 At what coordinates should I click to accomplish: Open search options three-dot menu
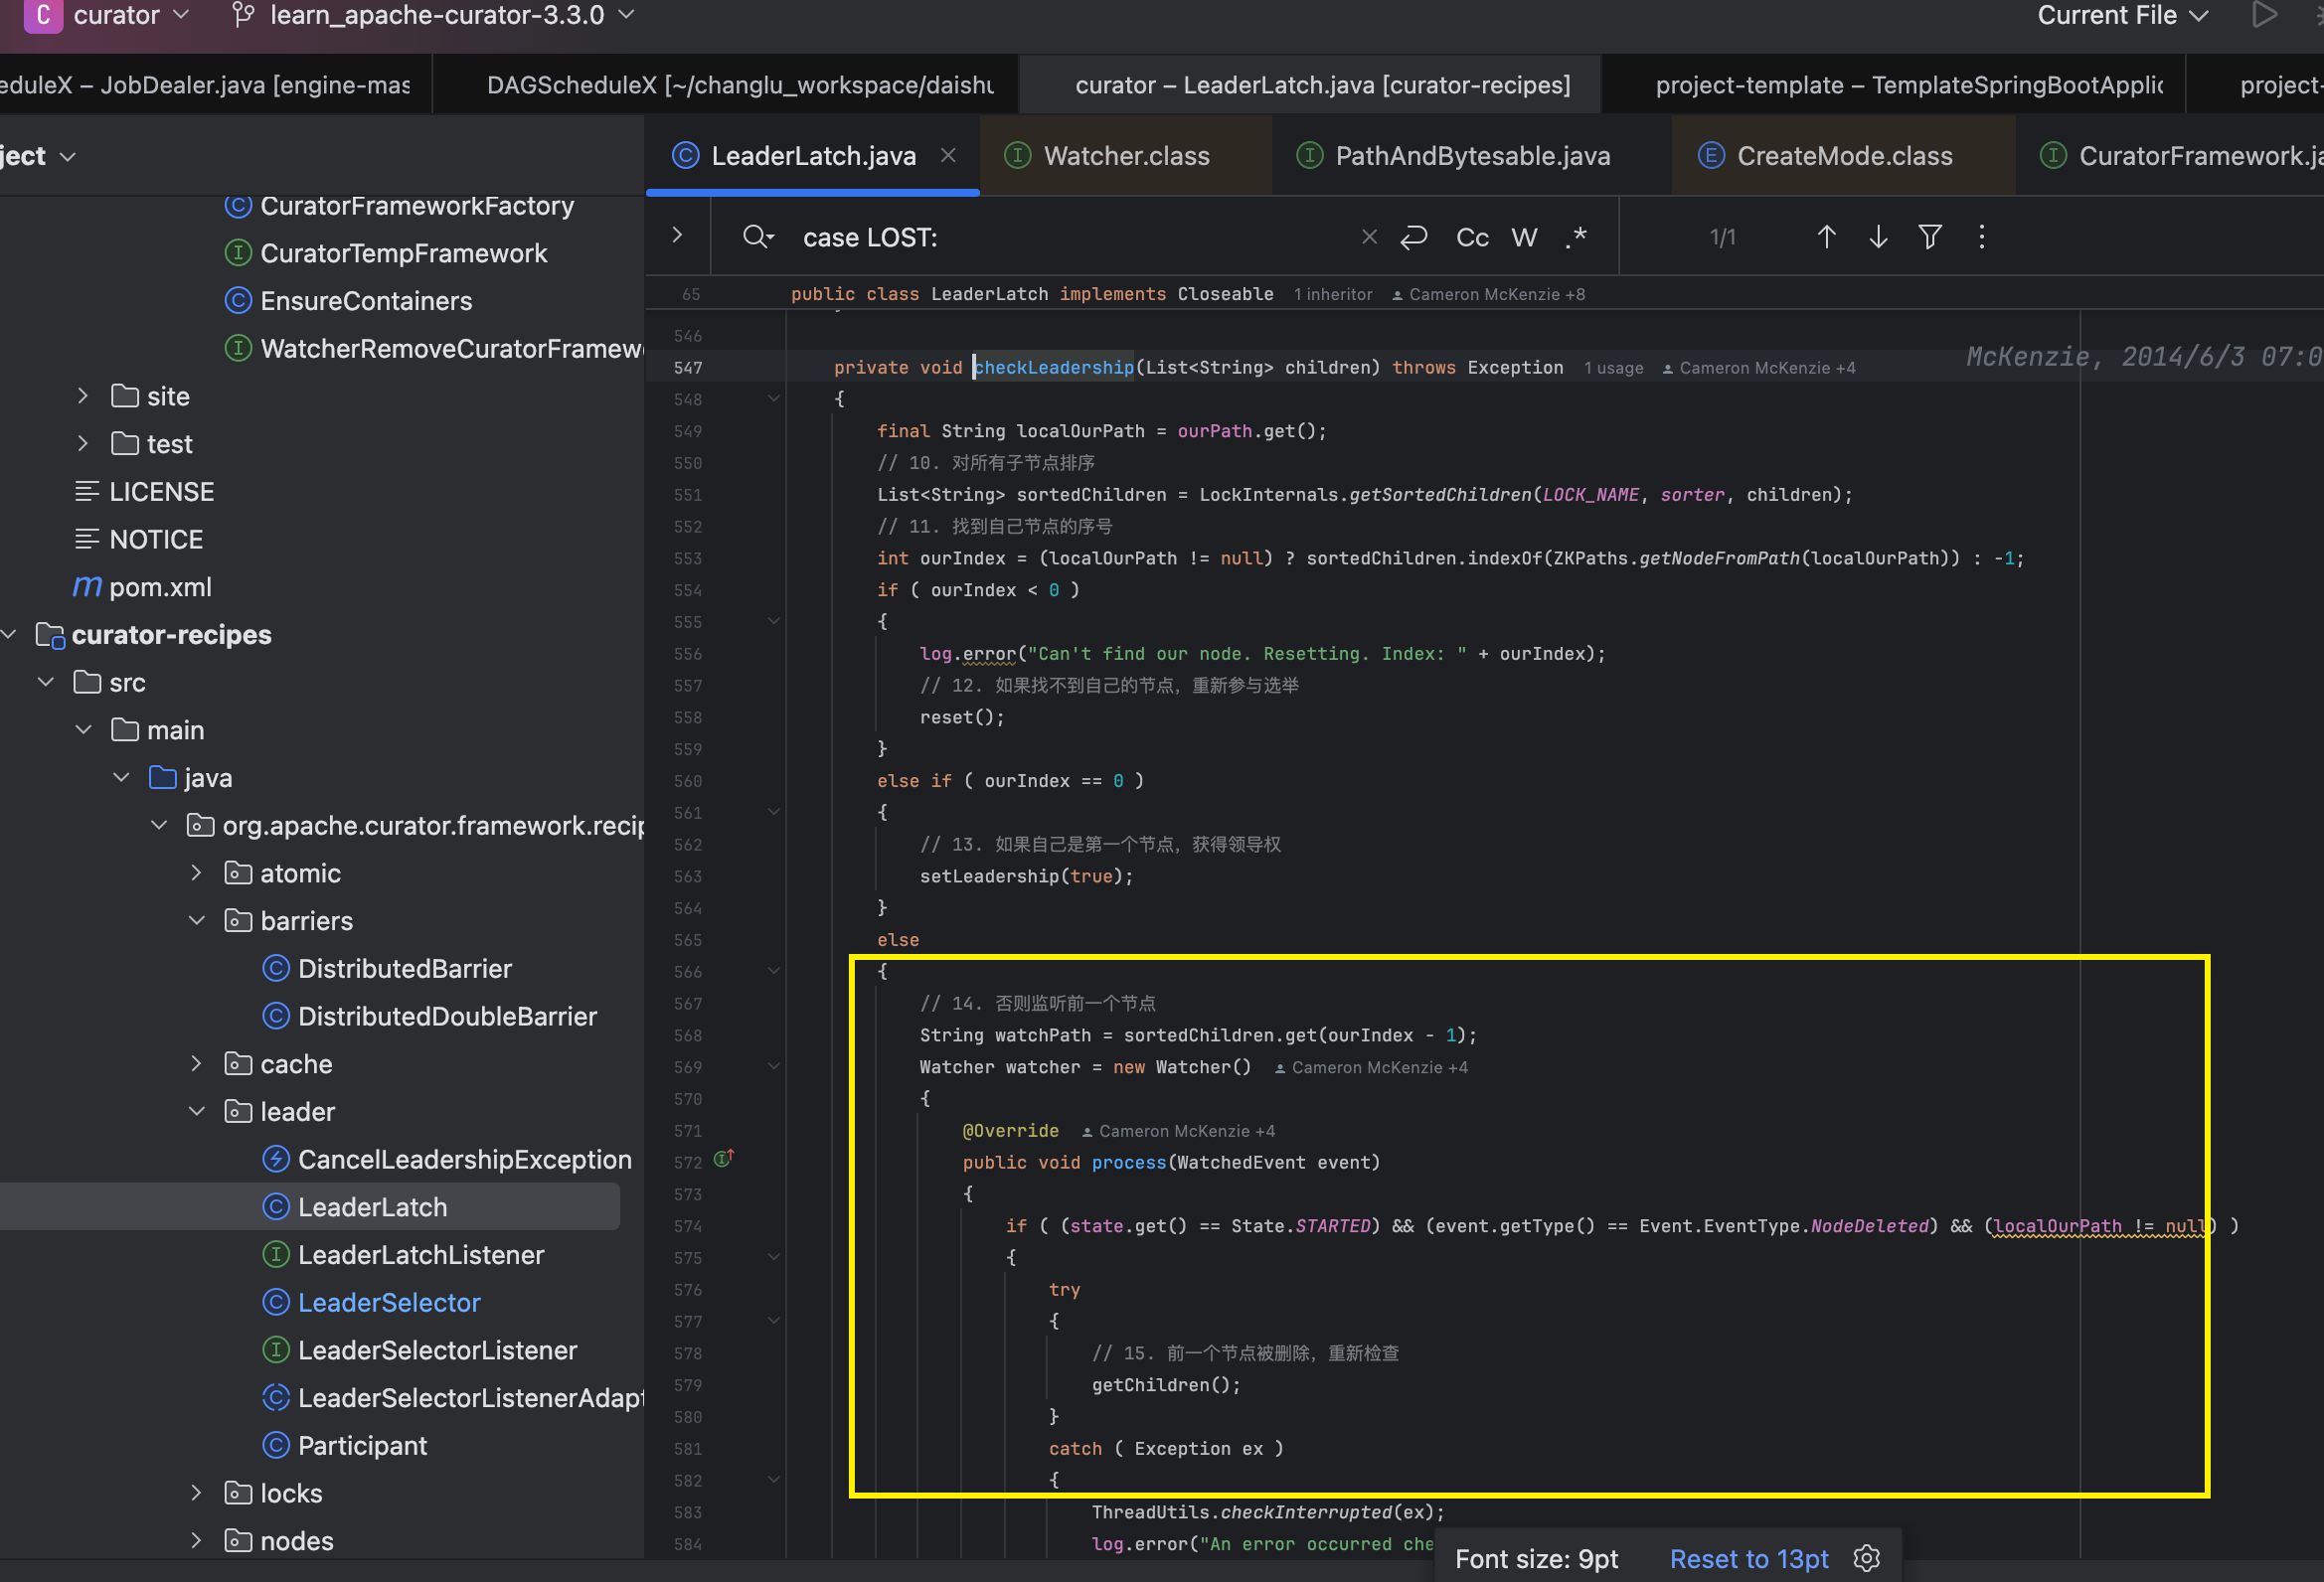point(1981,237)
